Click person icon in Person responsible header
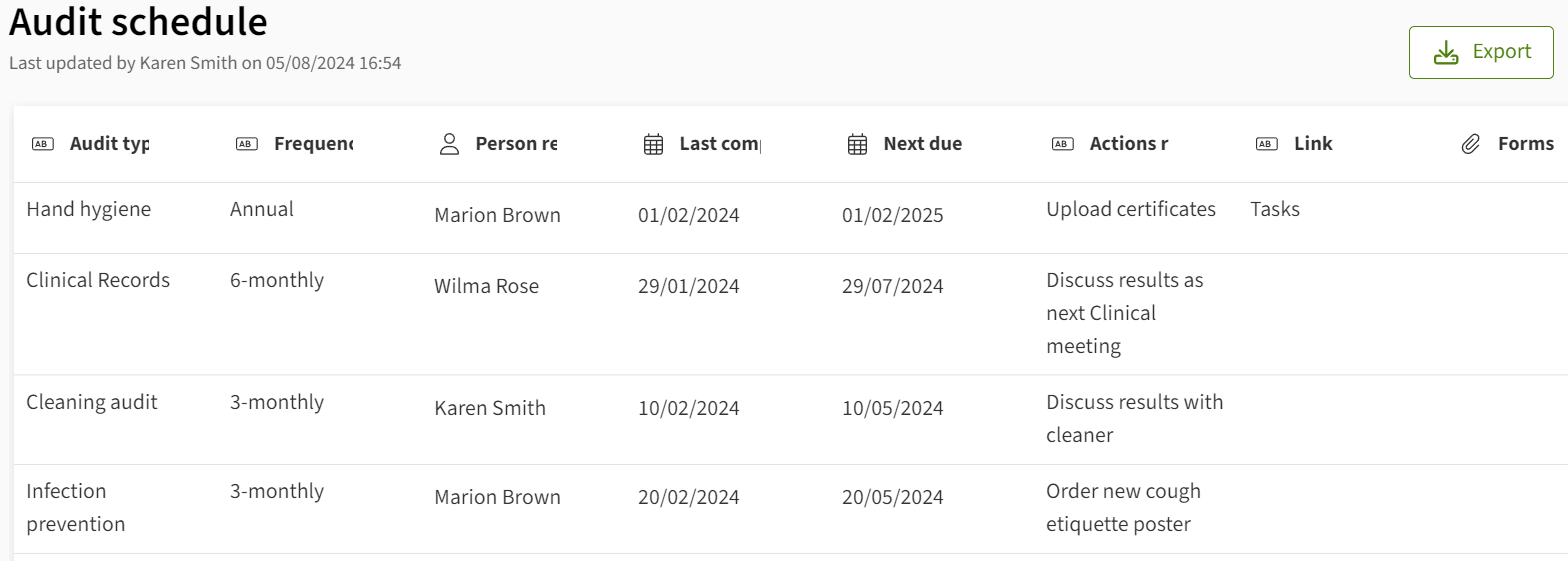Screen dimensions: 1568x561 tap(450, 144)
